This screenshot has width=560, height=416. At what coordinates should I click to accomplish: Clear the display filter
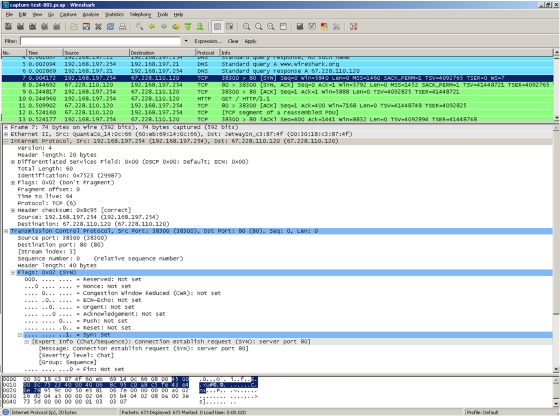pyautogui.click(x=233, y=41)
